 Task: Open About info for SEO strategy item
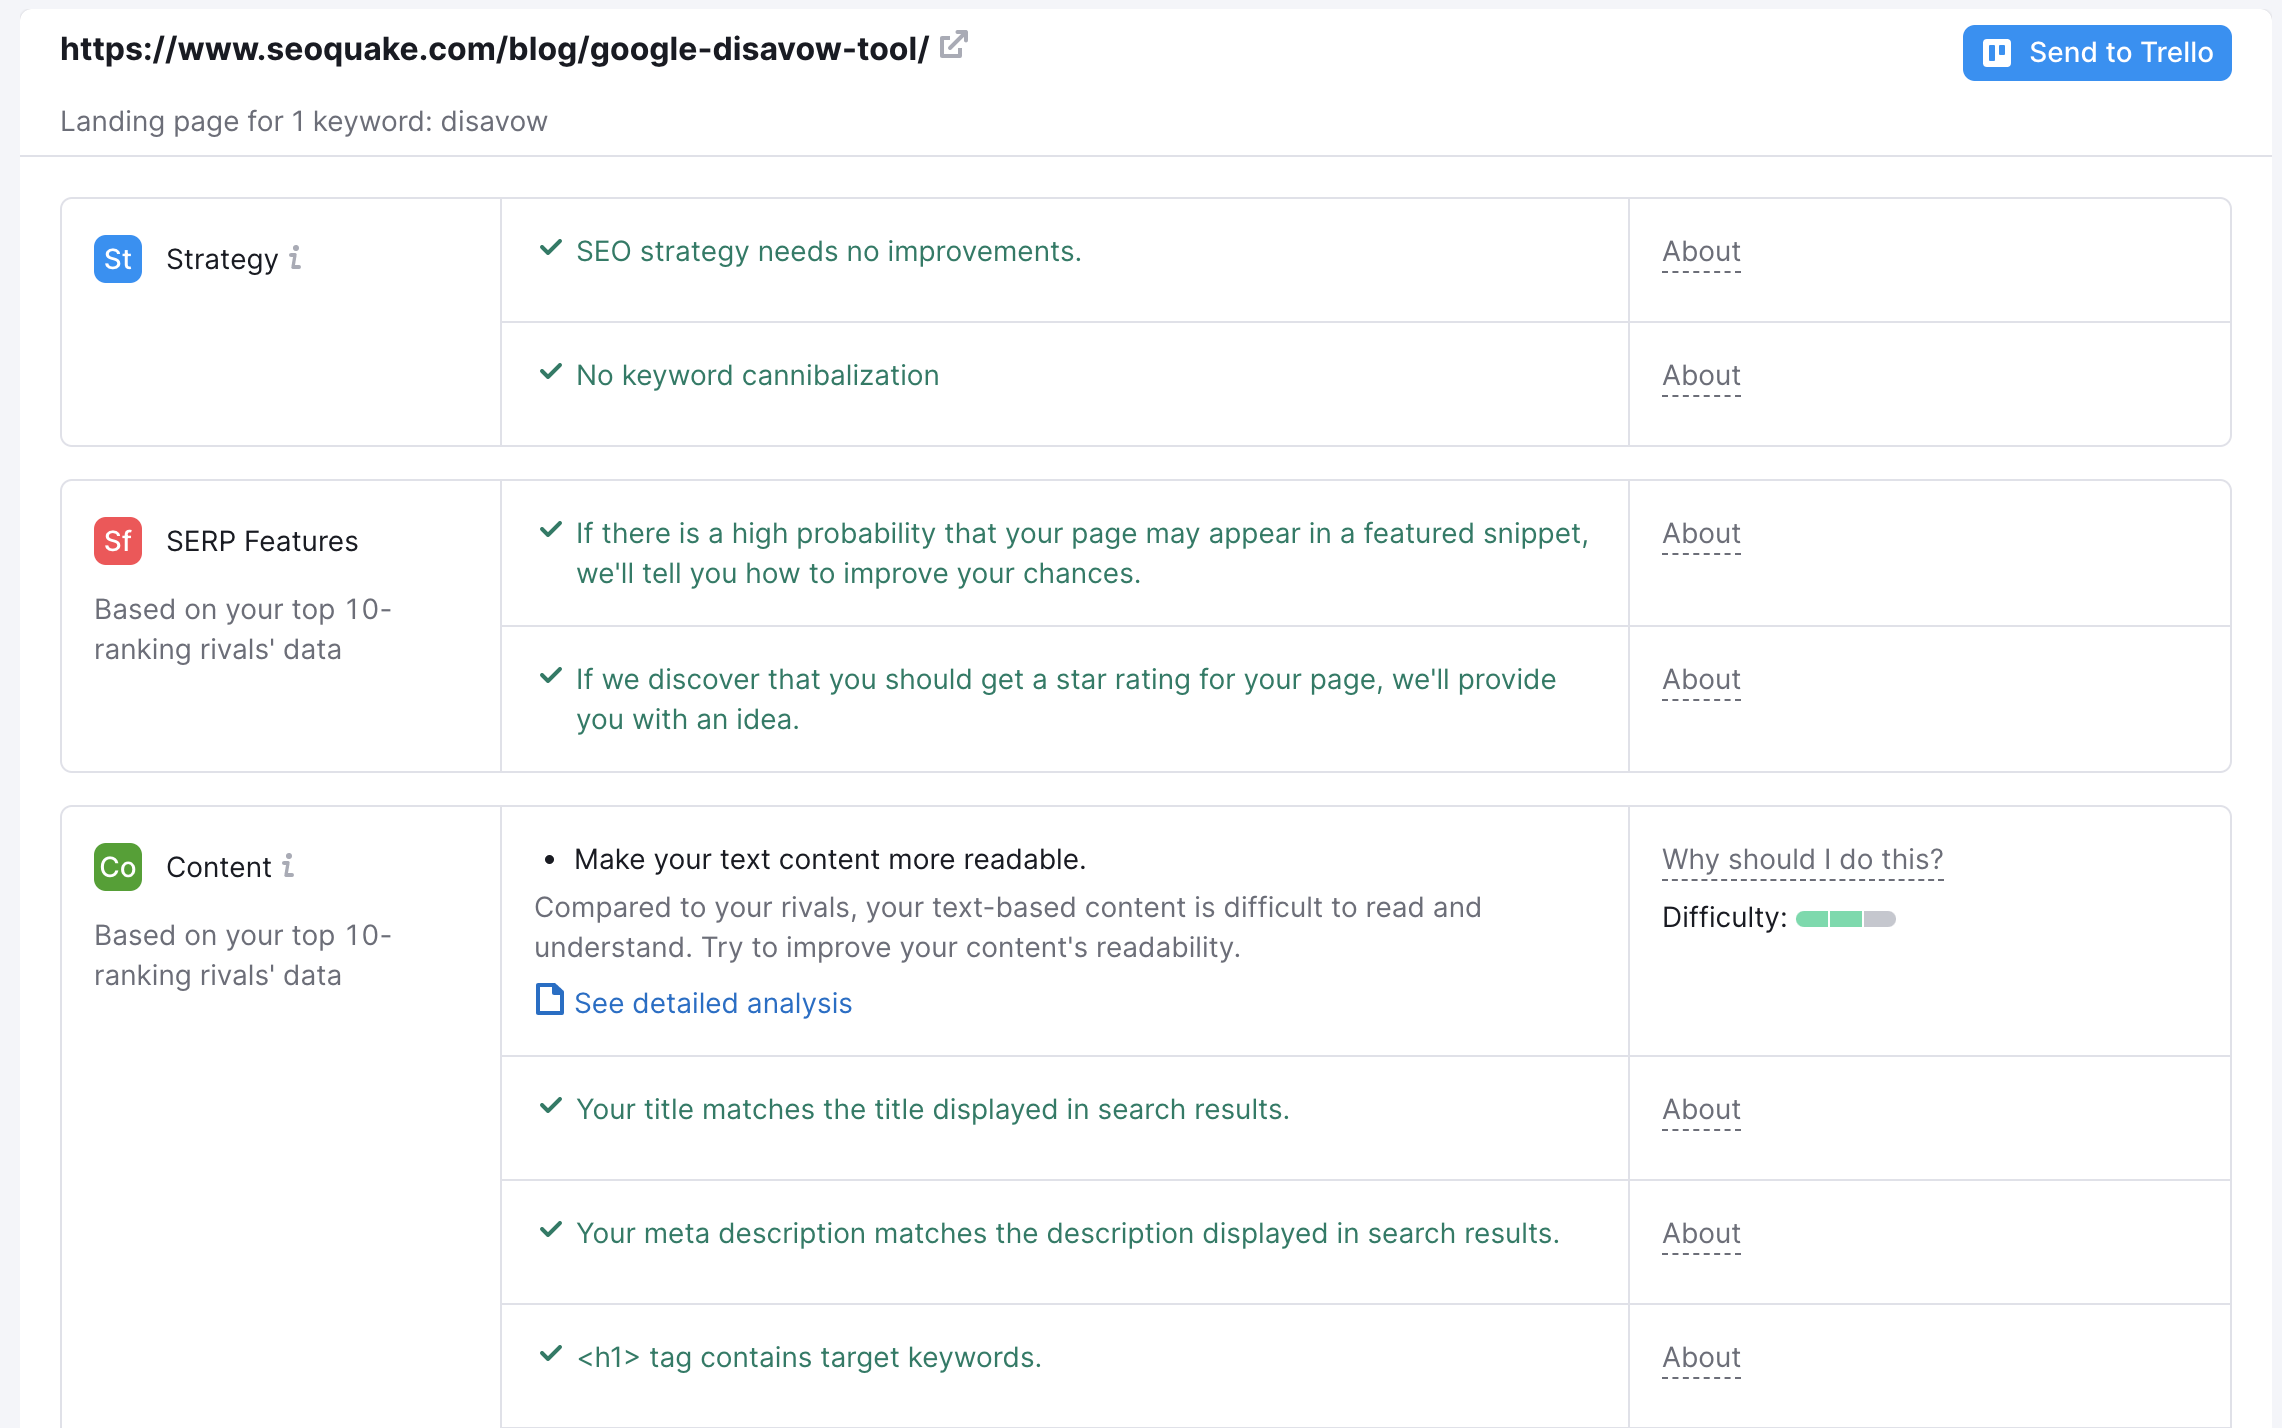[x=1700, y=250]
